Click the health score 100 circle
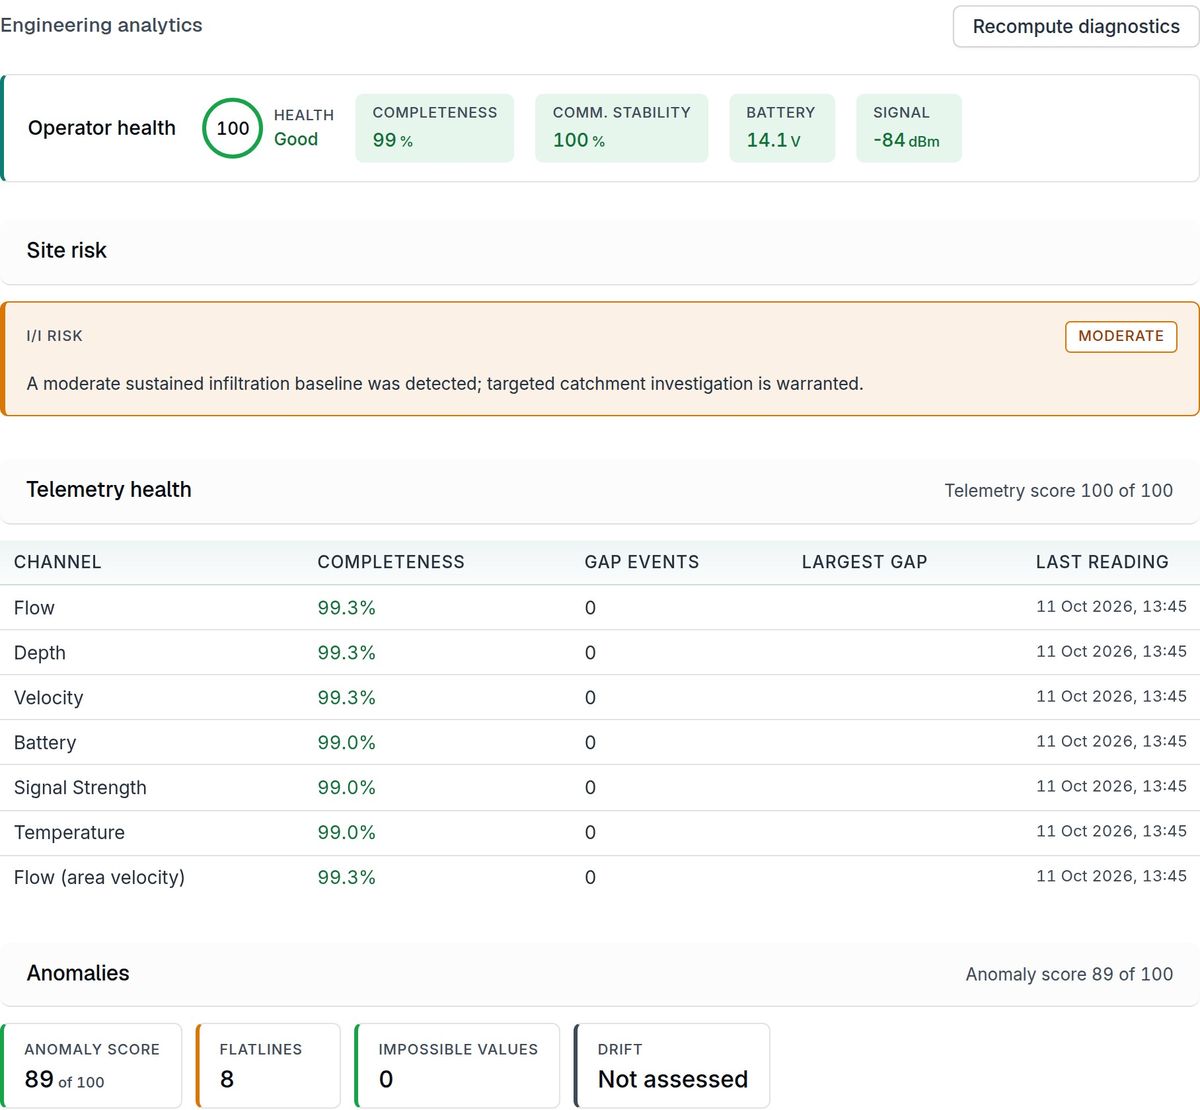1200x1110 pixels. click(233, 128)
